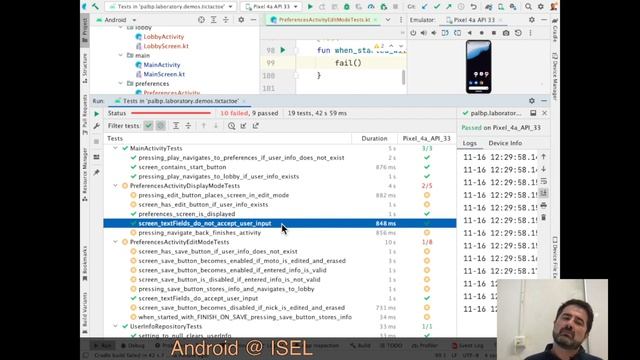
Task: Collapse MainActivityTests node
Action: click(x=116, y=148)
